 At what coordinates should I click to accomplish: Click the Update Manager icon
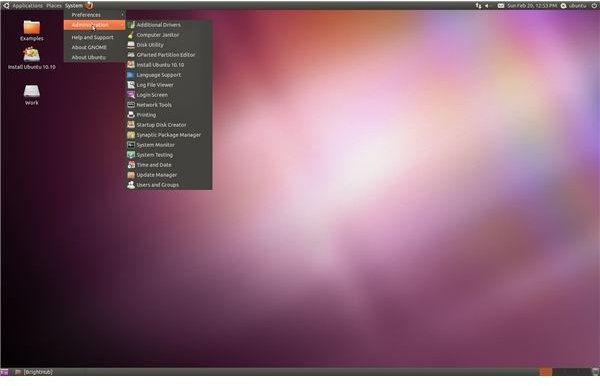131,175
